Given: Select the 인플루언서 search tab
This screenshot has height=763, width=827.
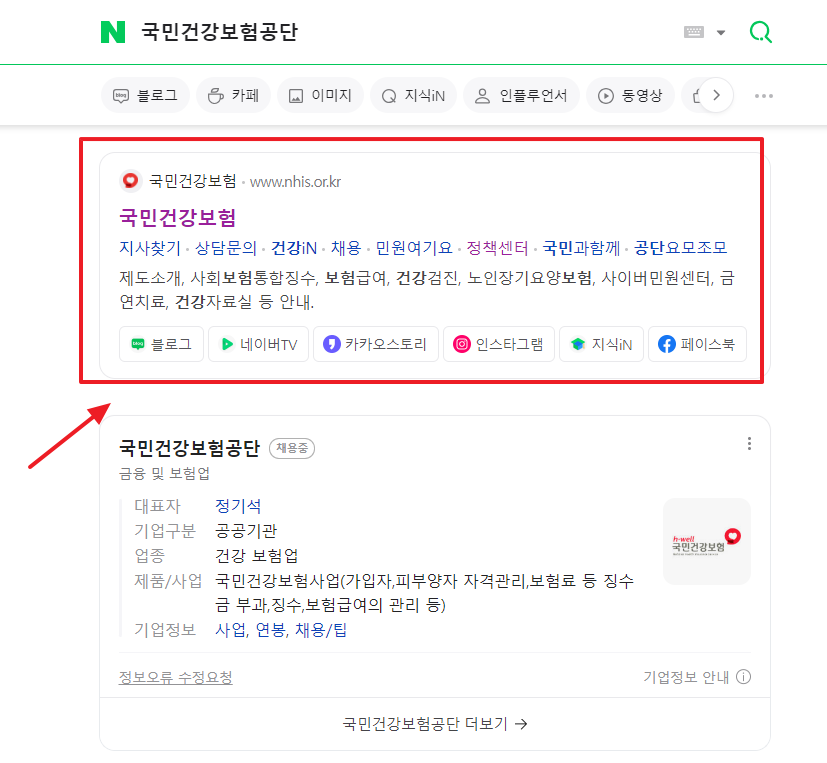Looking at the screenshot, I should 521,95.
